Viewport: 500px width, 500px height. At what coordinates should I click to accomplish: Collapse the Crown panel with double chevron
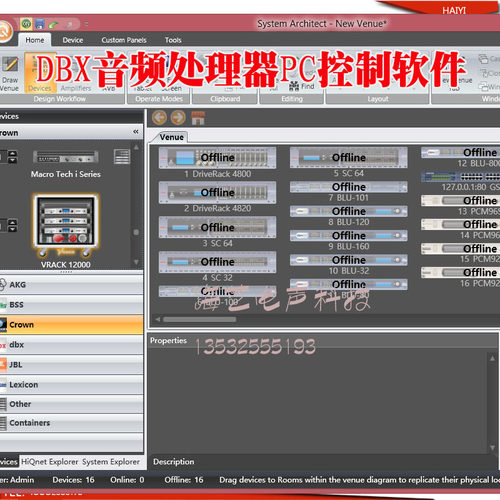(136, 132)
